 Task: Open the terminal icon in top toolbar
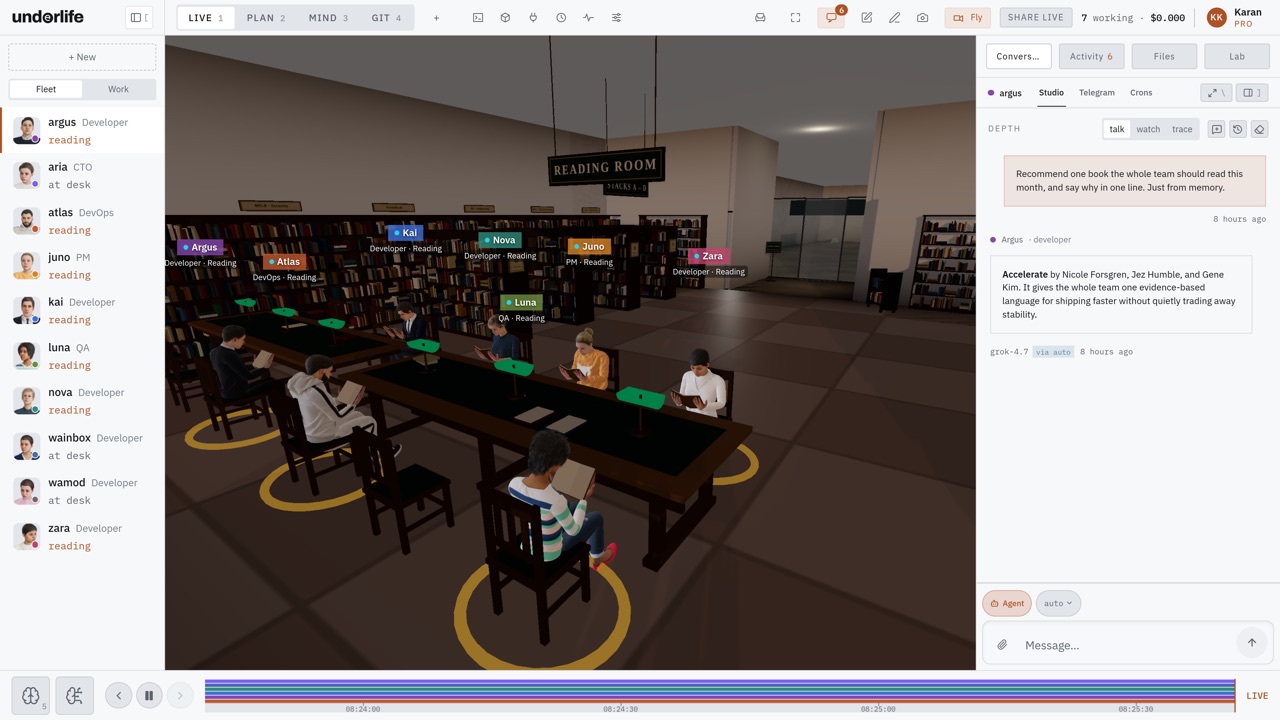478,18
